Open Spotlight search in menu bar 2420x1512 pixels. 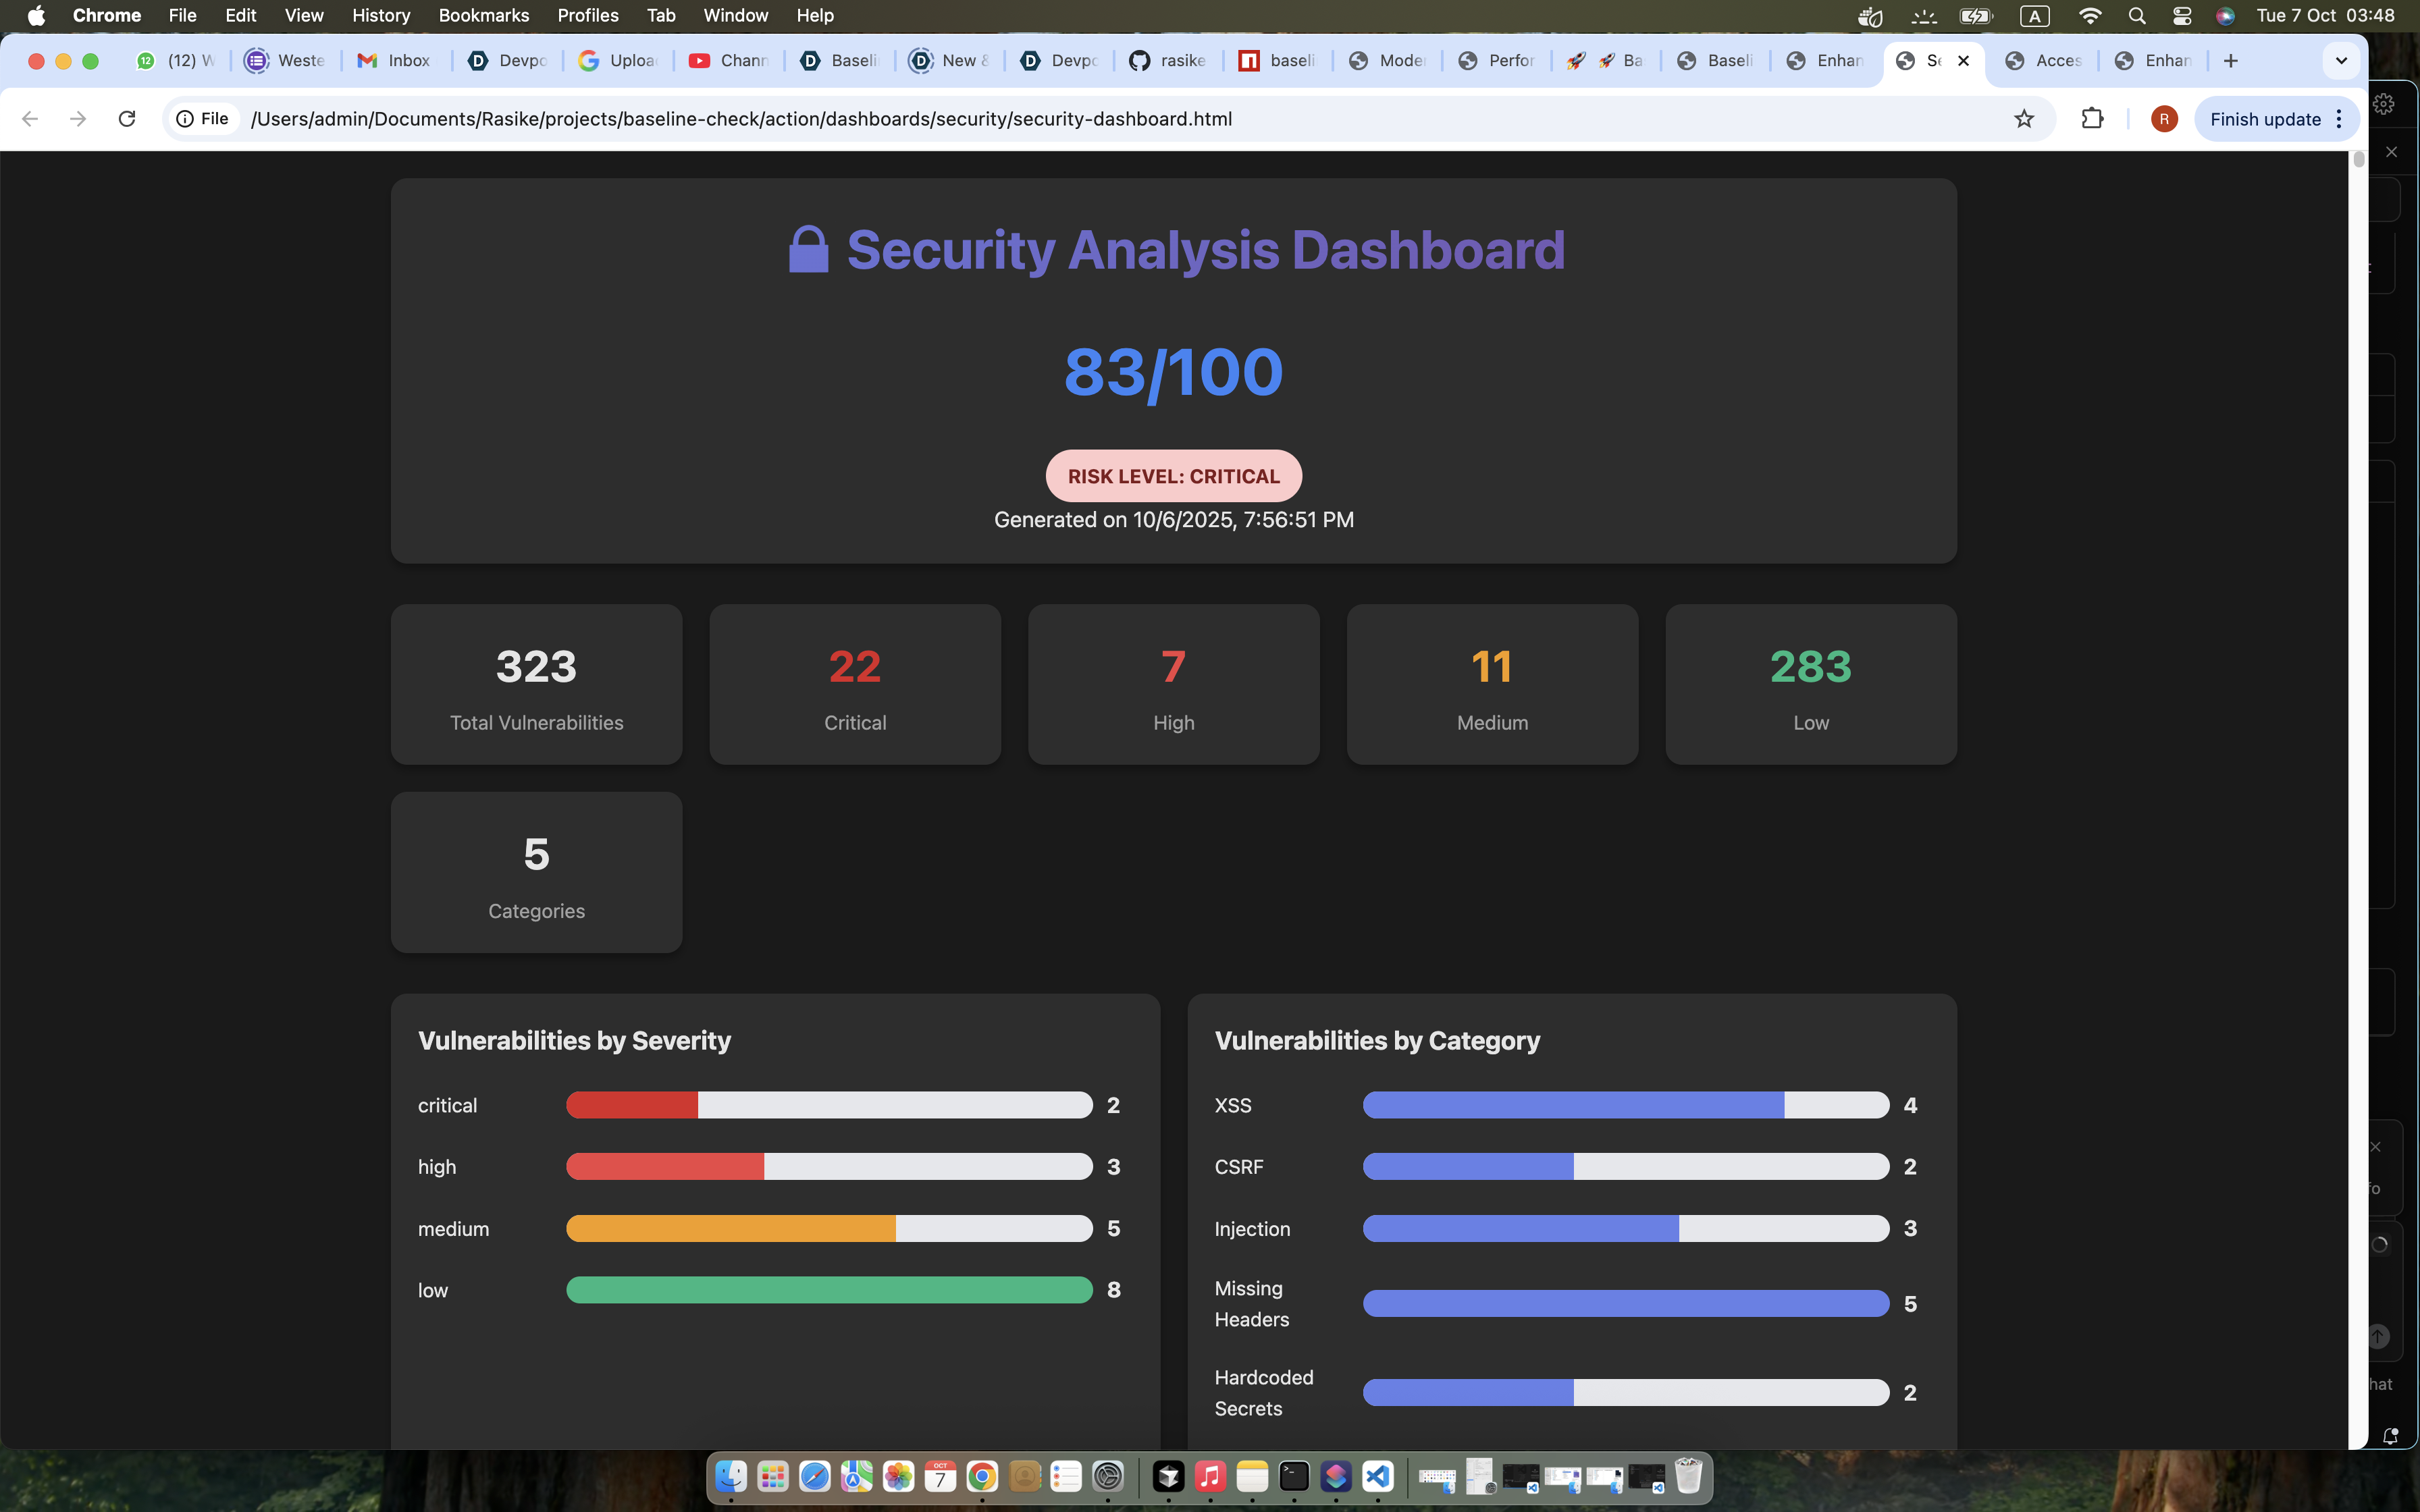point(2136,16)
